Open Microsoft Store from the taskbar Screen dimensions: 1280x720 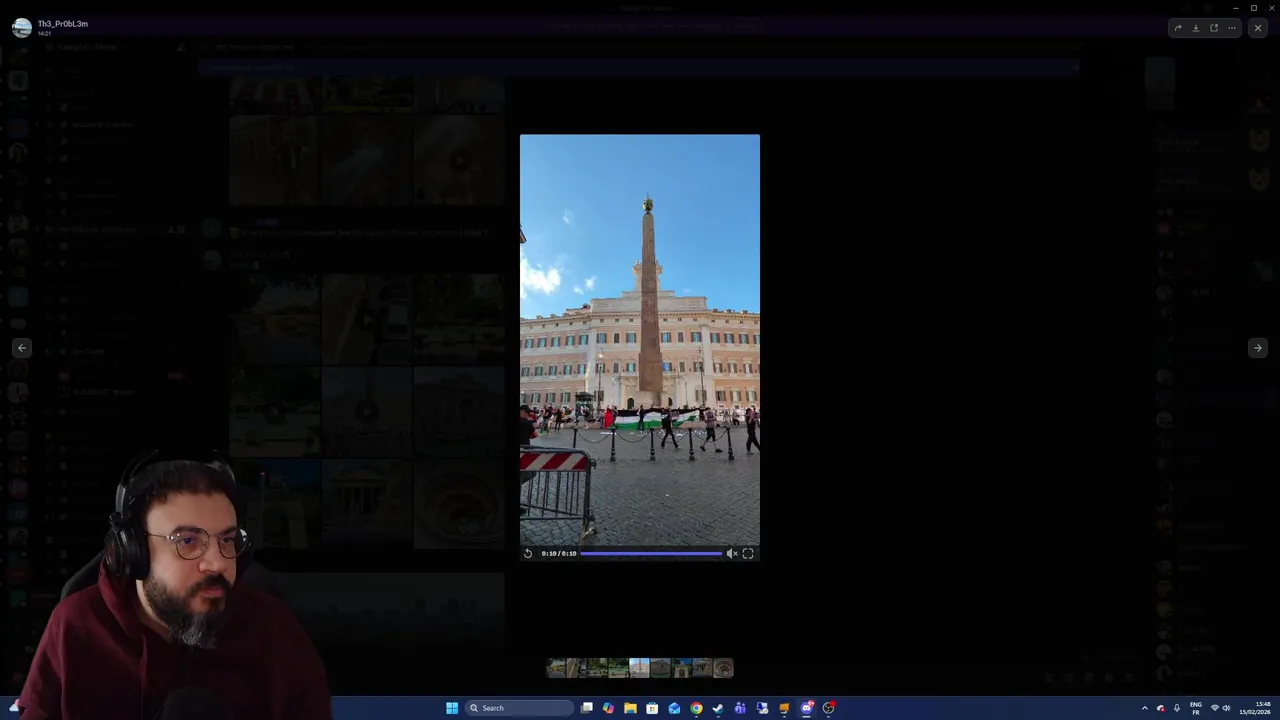[652, 708]
